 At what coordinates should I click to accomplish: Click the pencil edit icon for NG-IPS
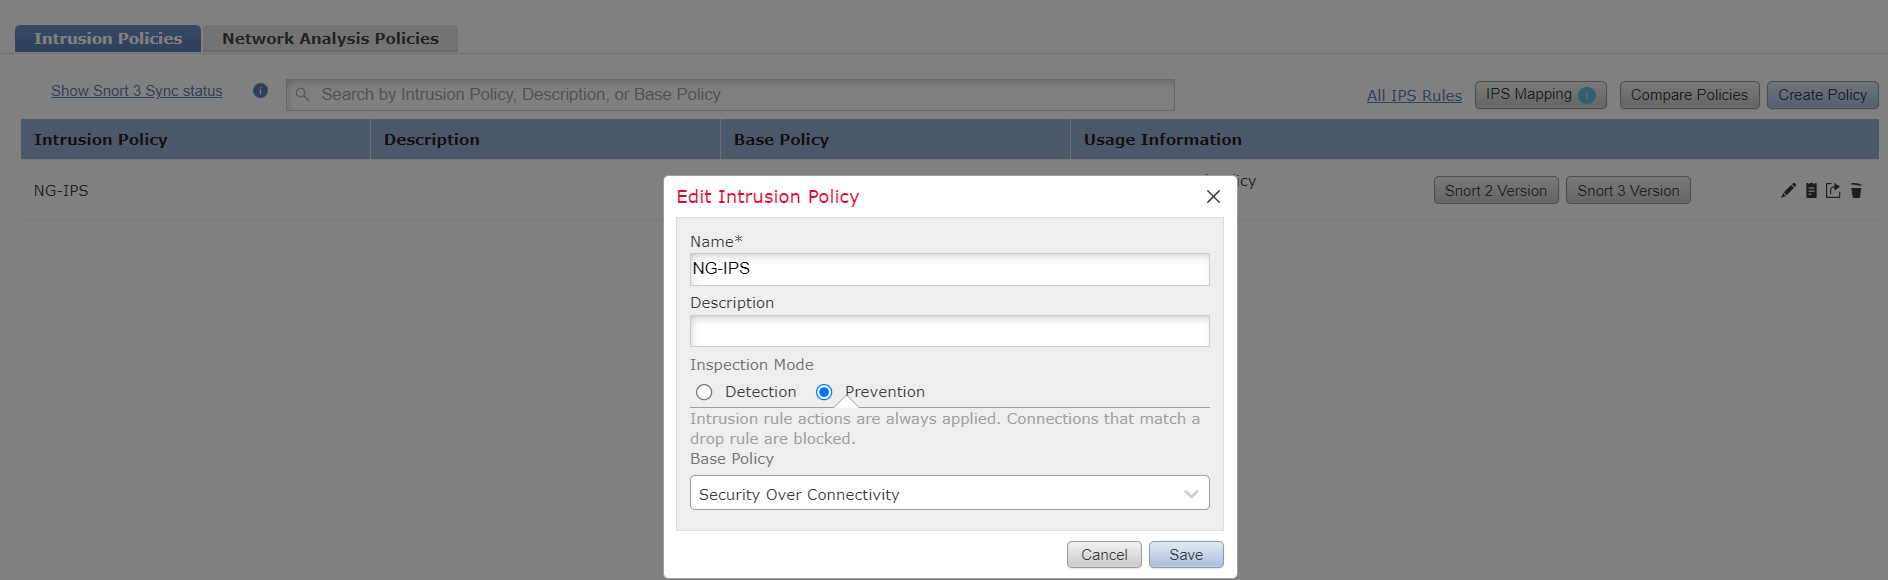[1788, 191]
